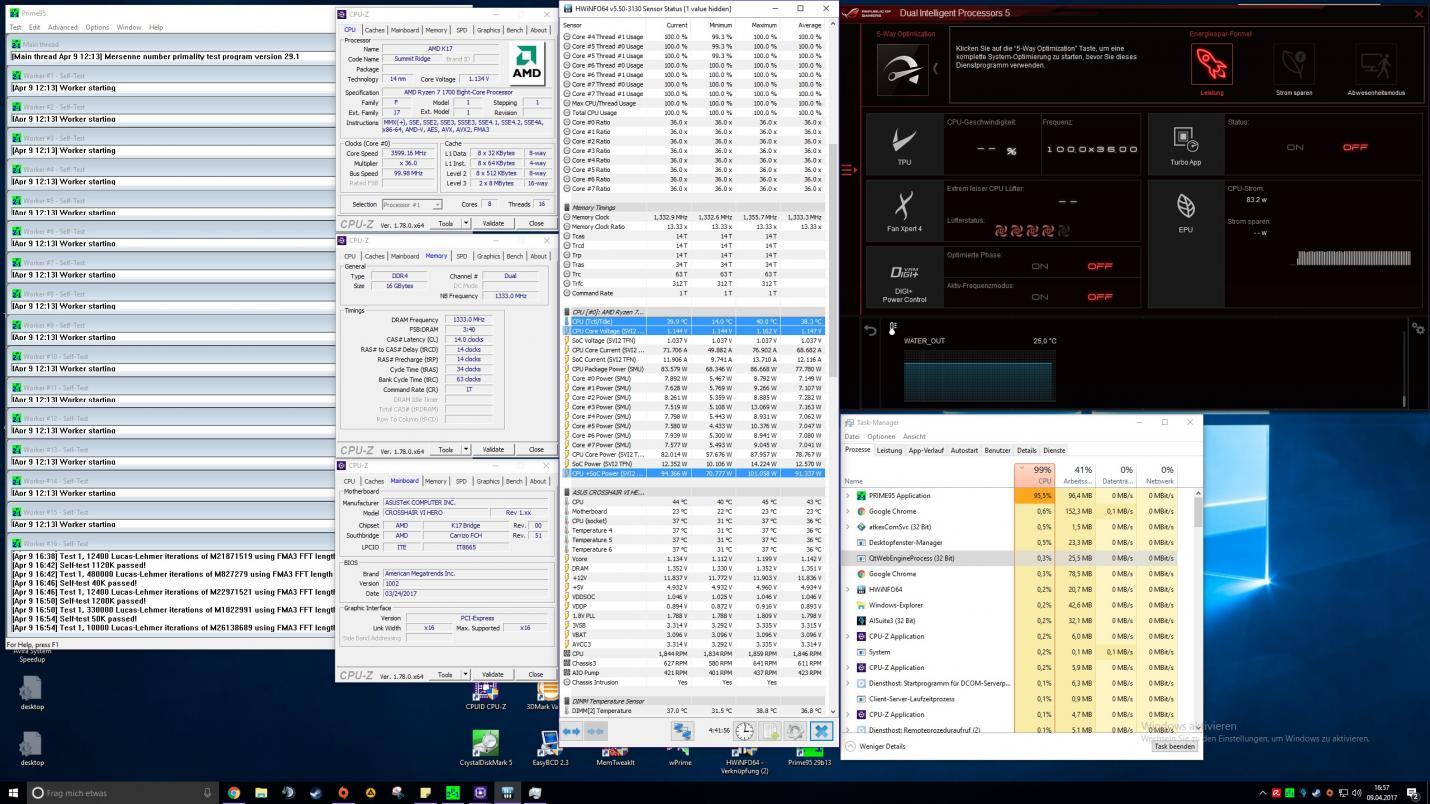Click HWiNFO log file icon

coord(770,731)
